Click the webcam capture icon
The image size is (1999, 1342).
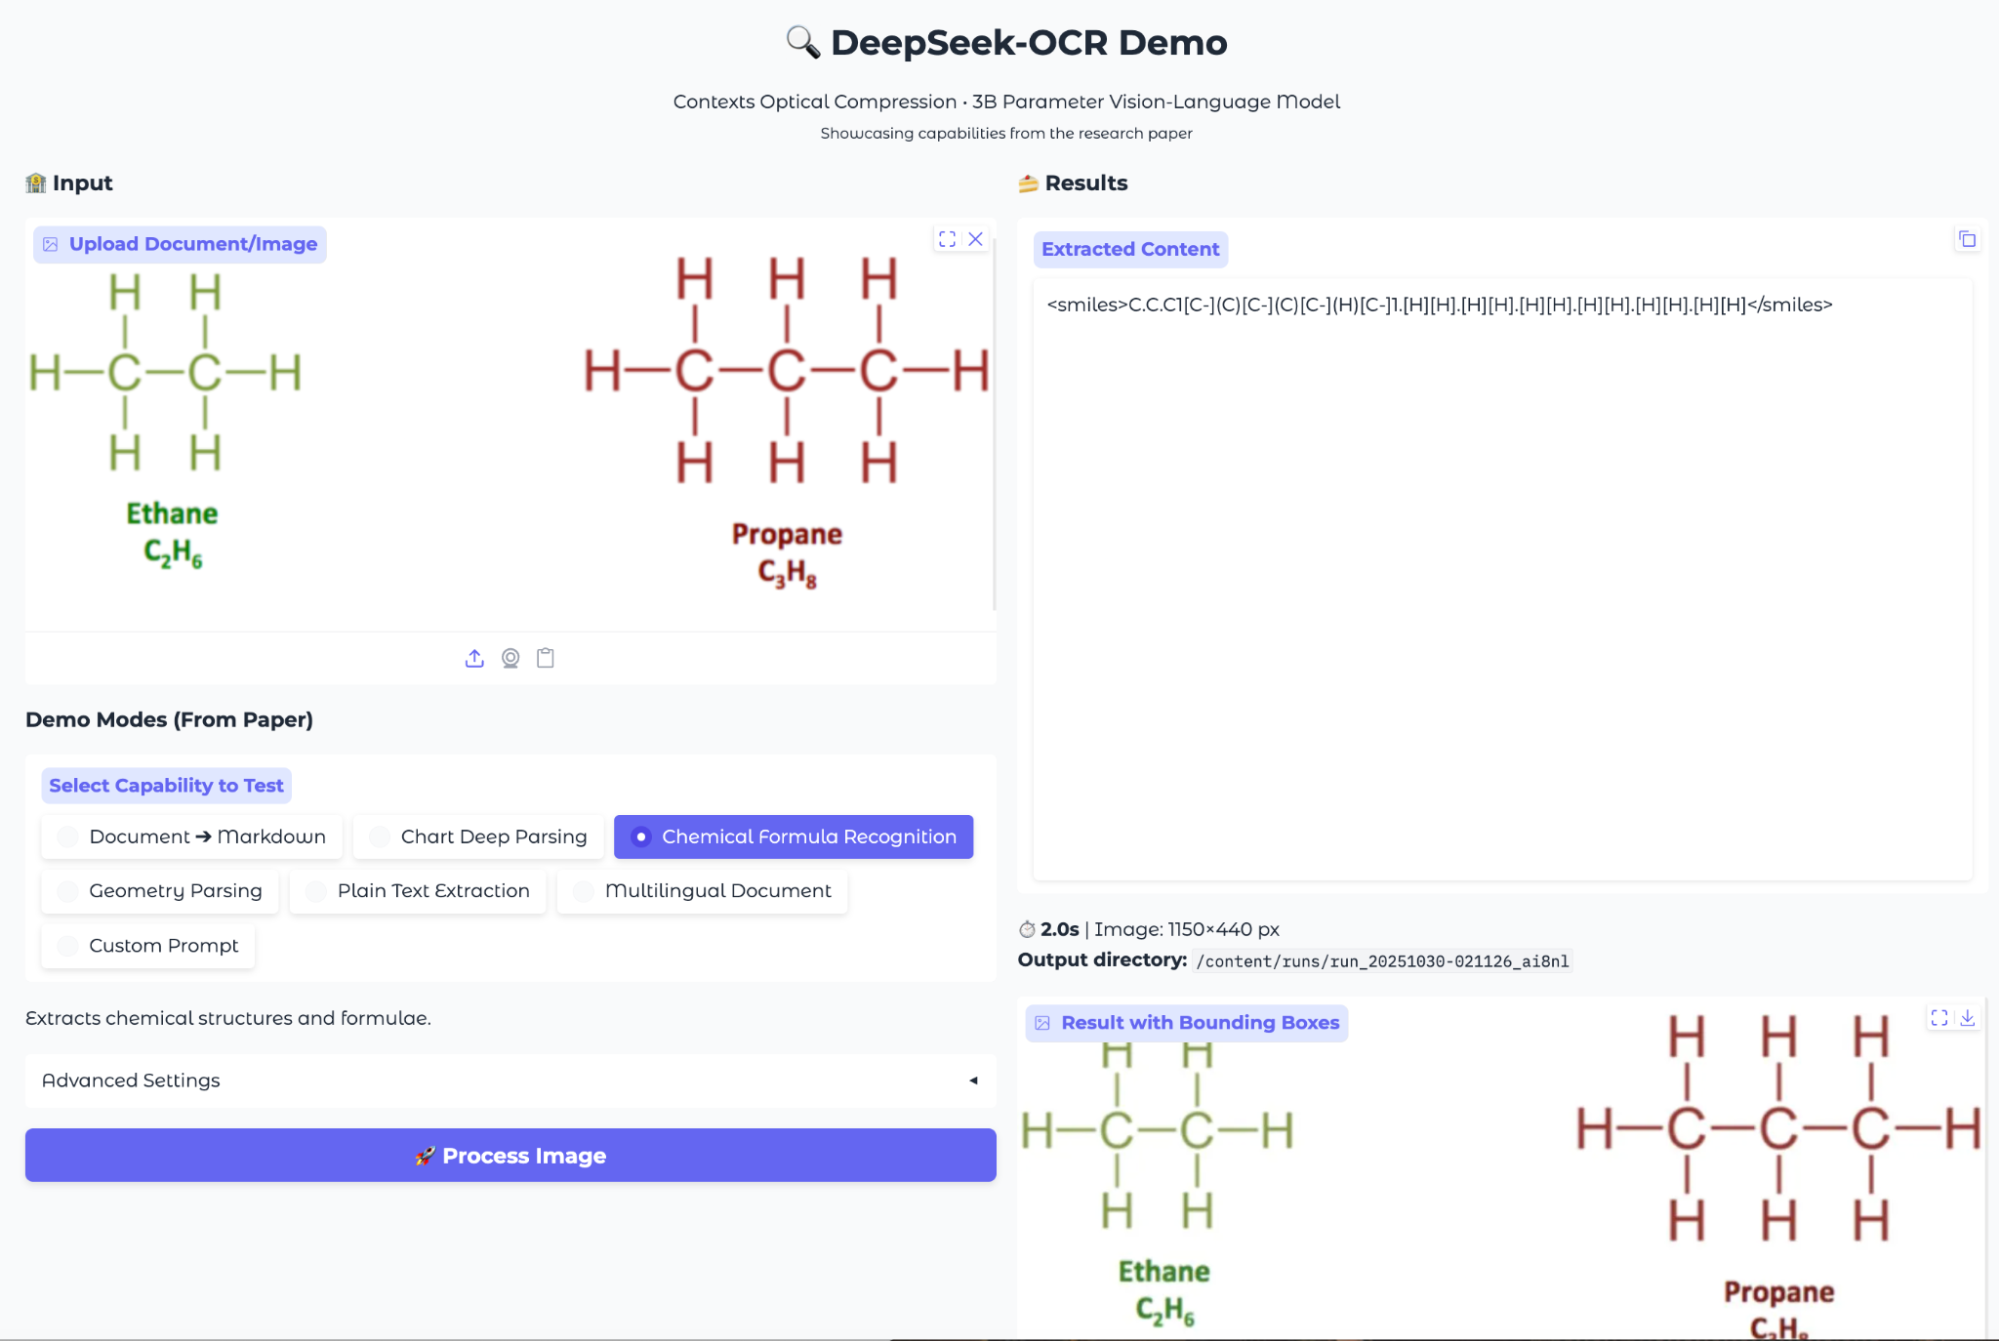(510, 658)
